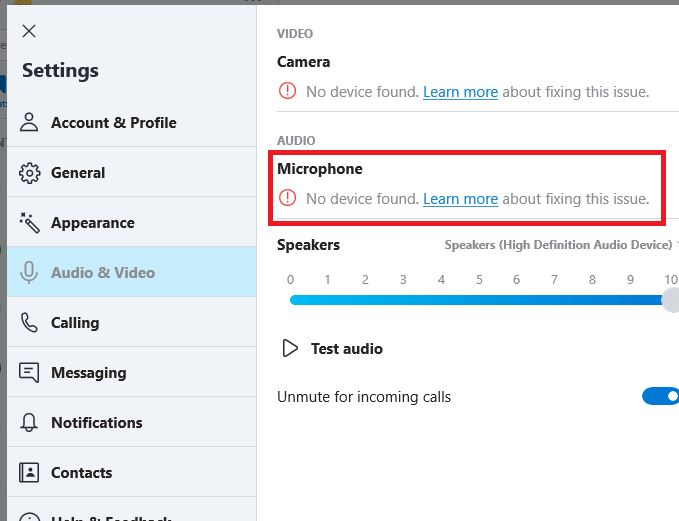
Task: Click the Contacts card icon
Action: [x=30, y=472]
